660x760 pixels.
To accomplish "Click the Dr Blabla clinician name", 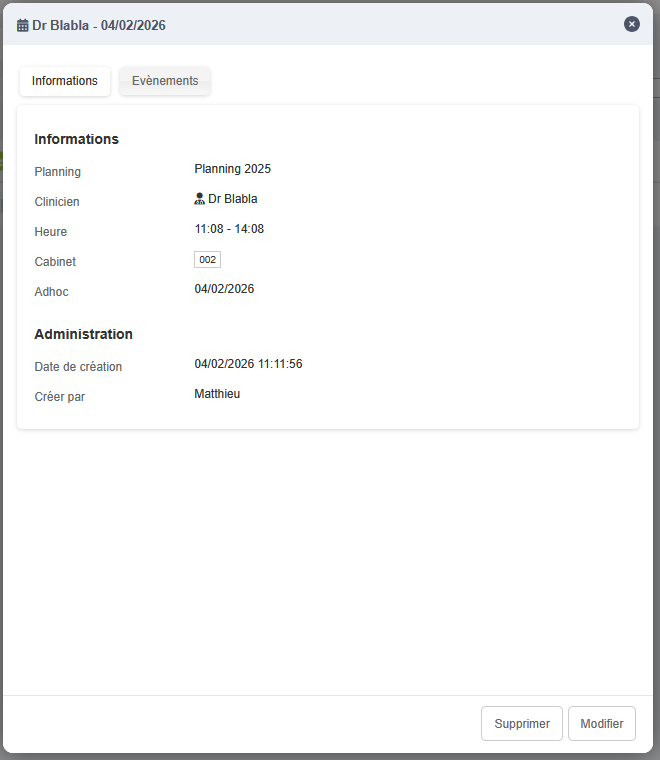I will 232,199.
